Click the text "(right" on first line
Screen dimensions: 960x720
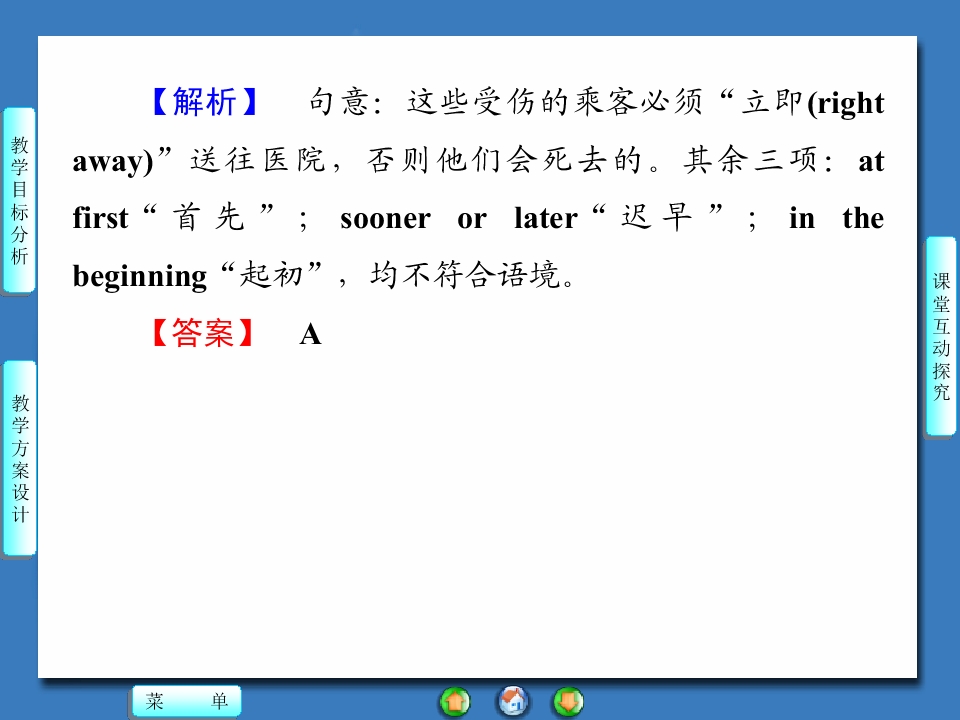click(x=846, y=103)
